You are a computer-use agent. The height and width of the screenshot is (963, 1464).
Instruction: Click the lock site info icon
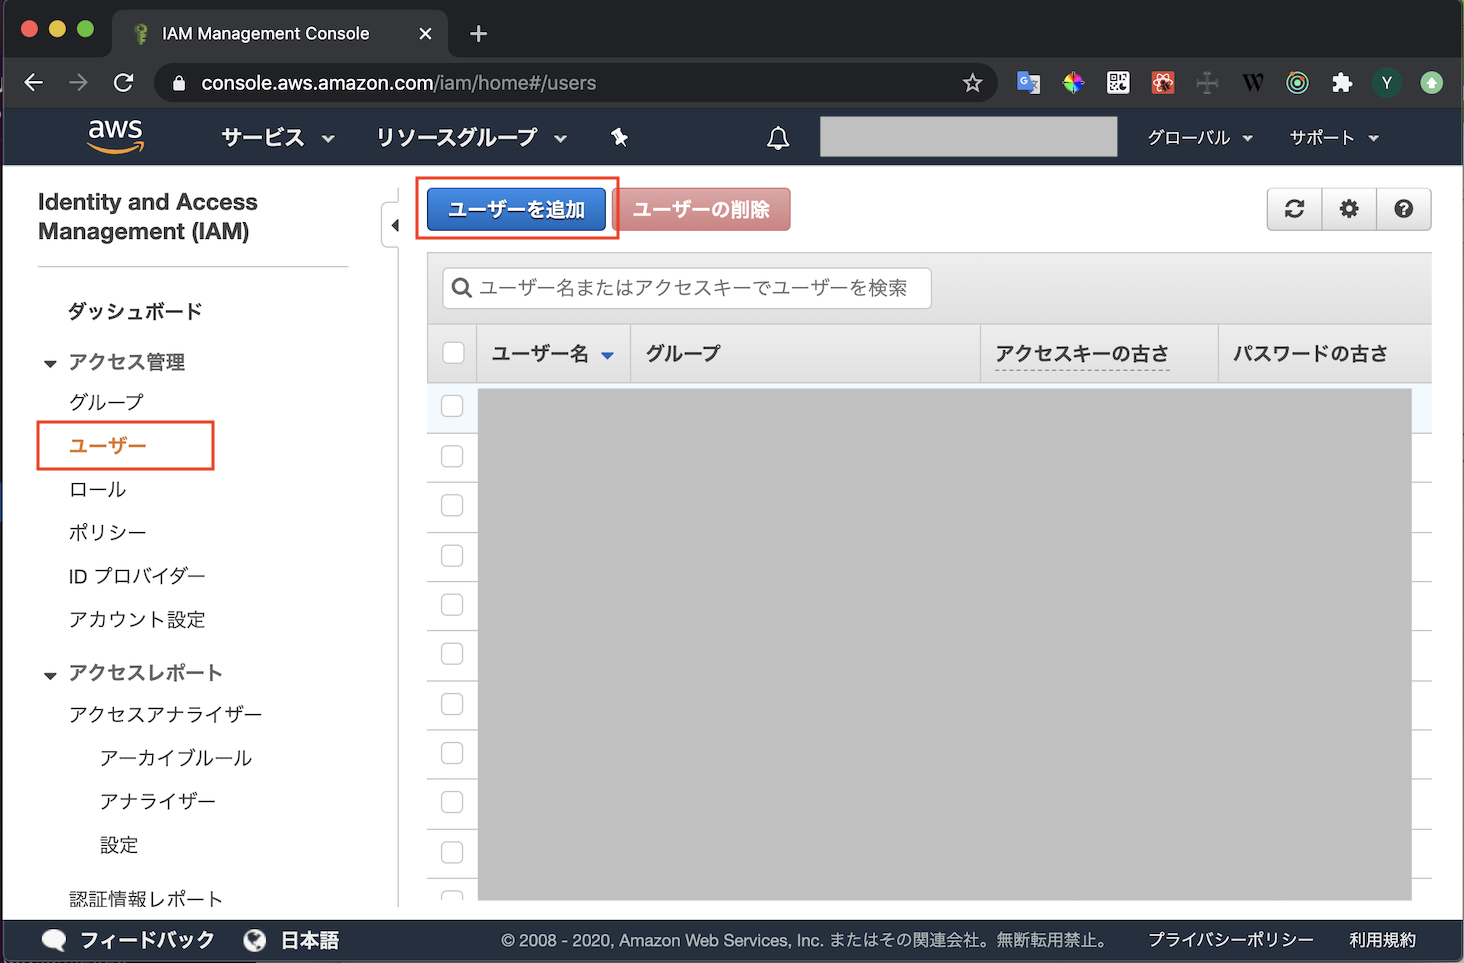coord(179,83)
